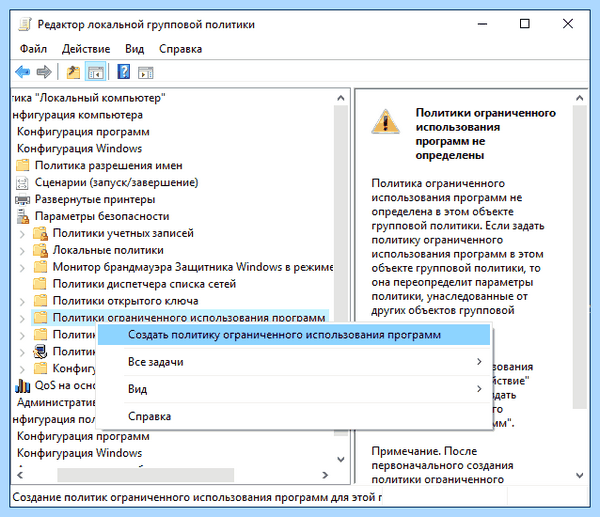Click the printer icon beside Развернутые принтеры
This screenshot has width=600, height=517.
point(22,199)
